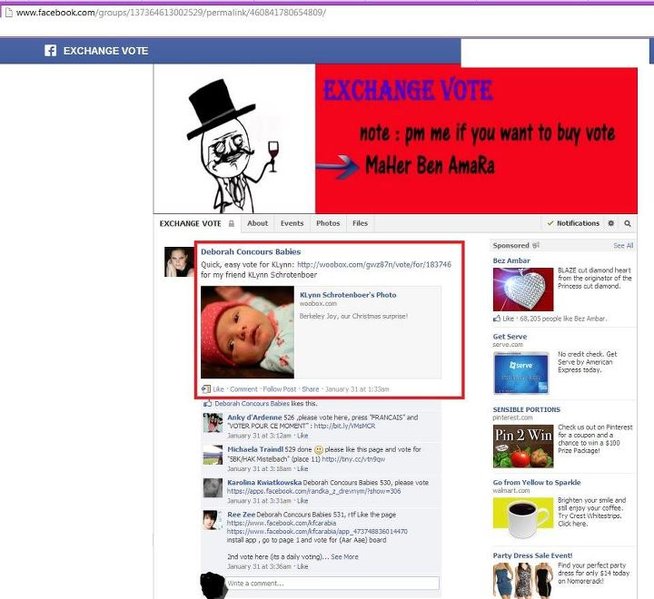The width and height of the screenshot is (654, 599).
Task: Expand Ree Zee's comment with See More
Action: (345, 556)
